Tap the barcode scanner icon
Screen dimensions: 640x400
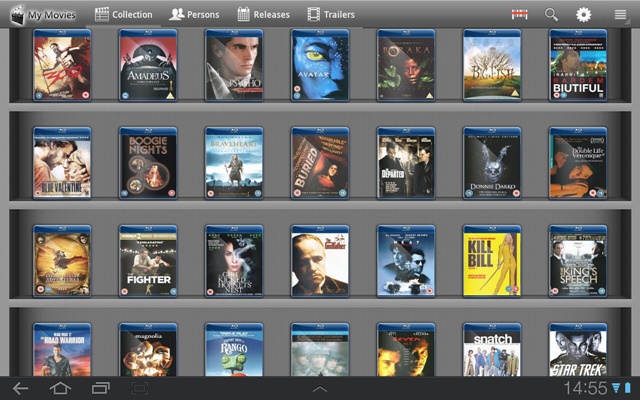pos(519,15)
